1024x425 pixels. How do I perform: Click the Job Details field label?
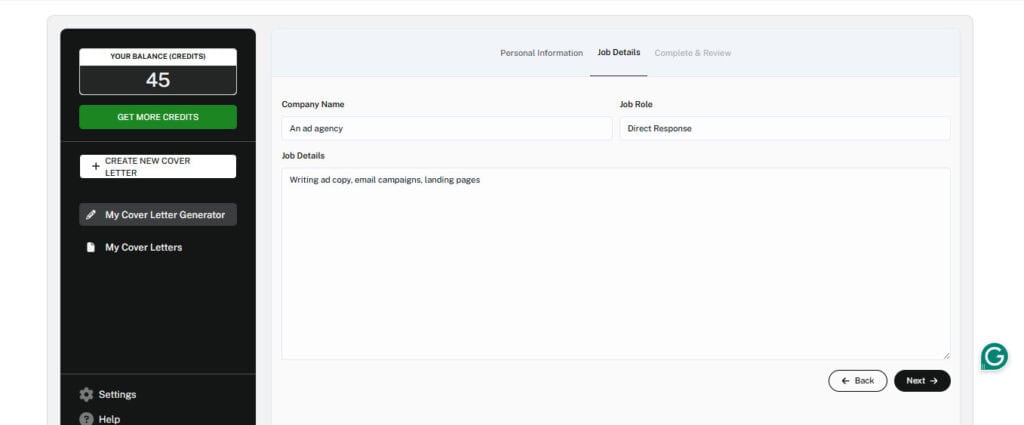(303, 156)
